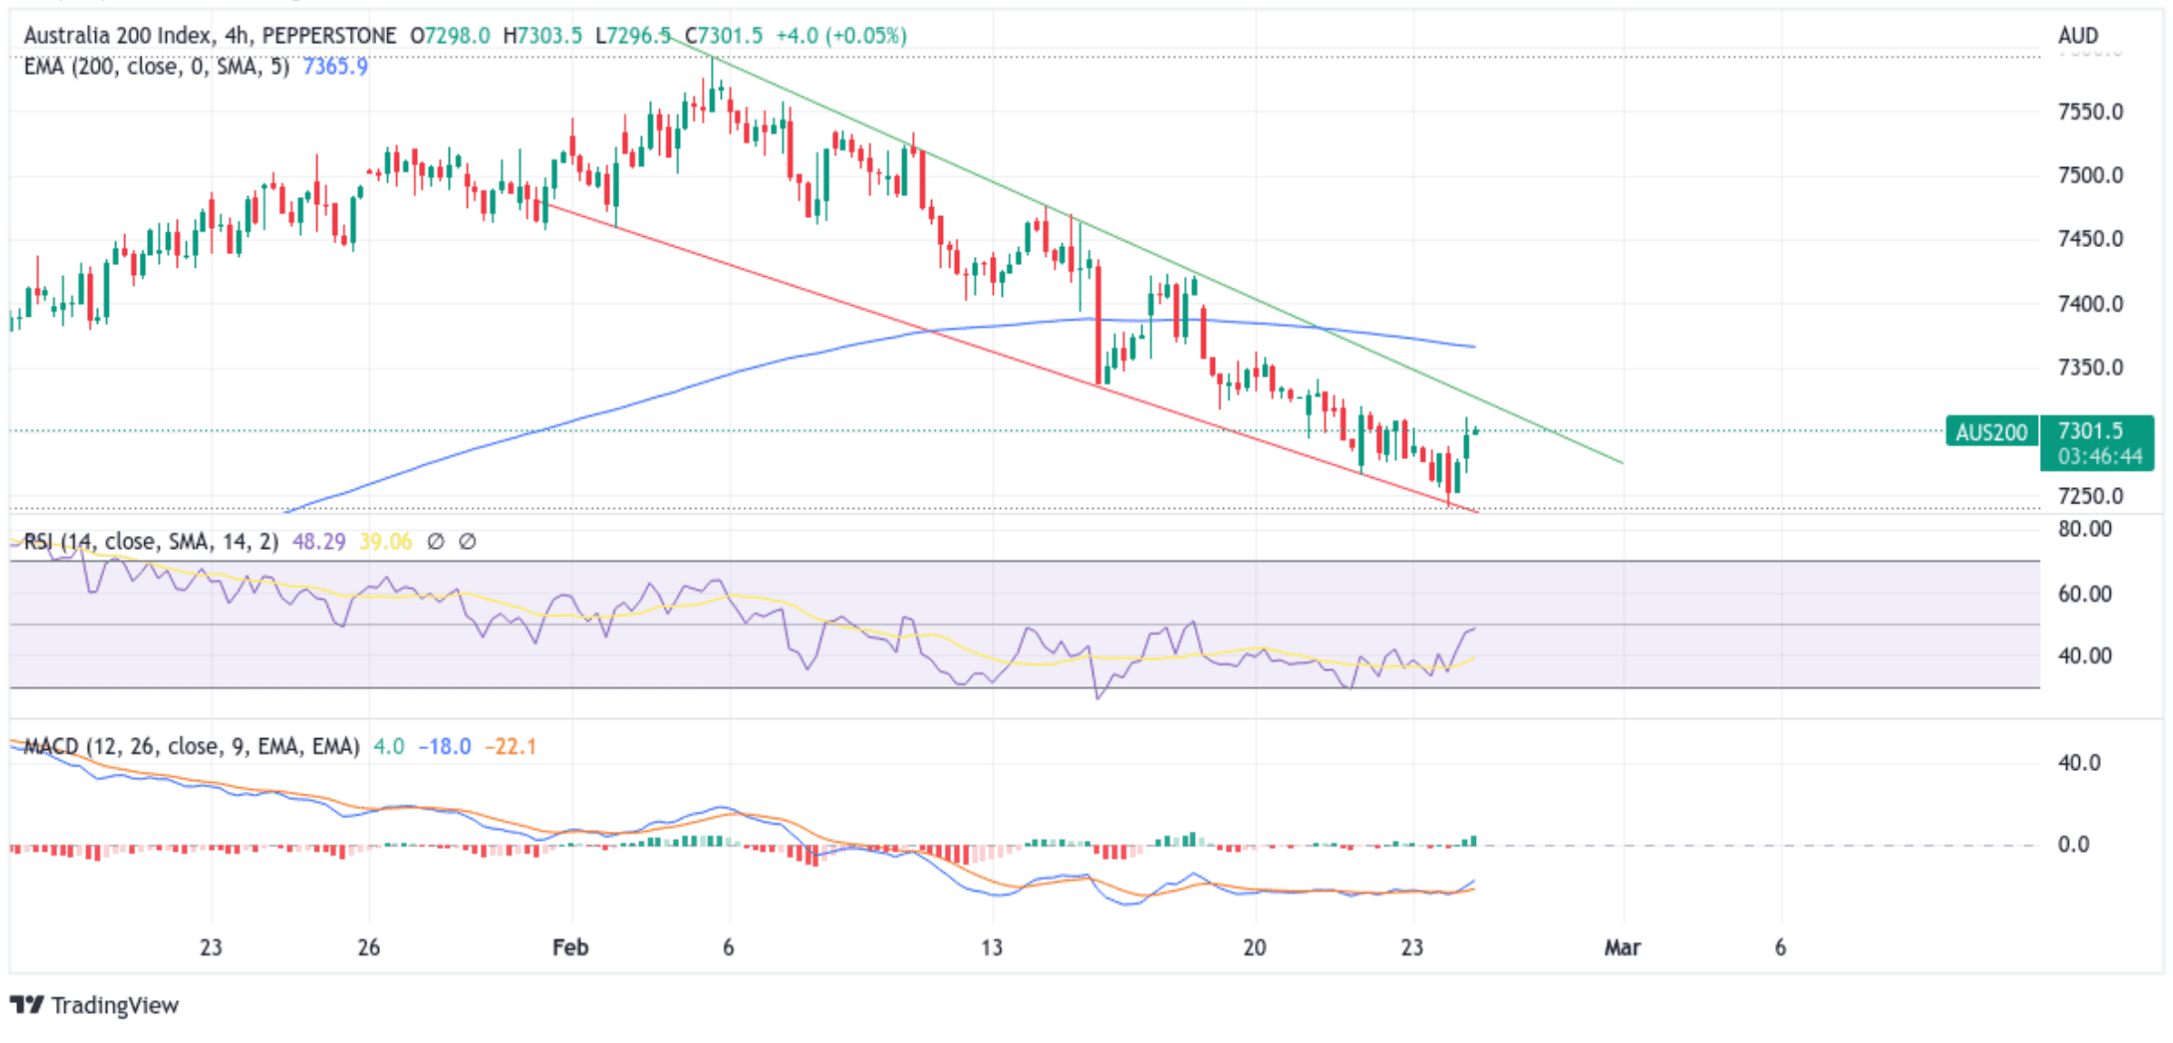This screenshot has height=1043, width=2173.
Task: Click the high price H7303.5 value
Action: [x=542, y=36]
